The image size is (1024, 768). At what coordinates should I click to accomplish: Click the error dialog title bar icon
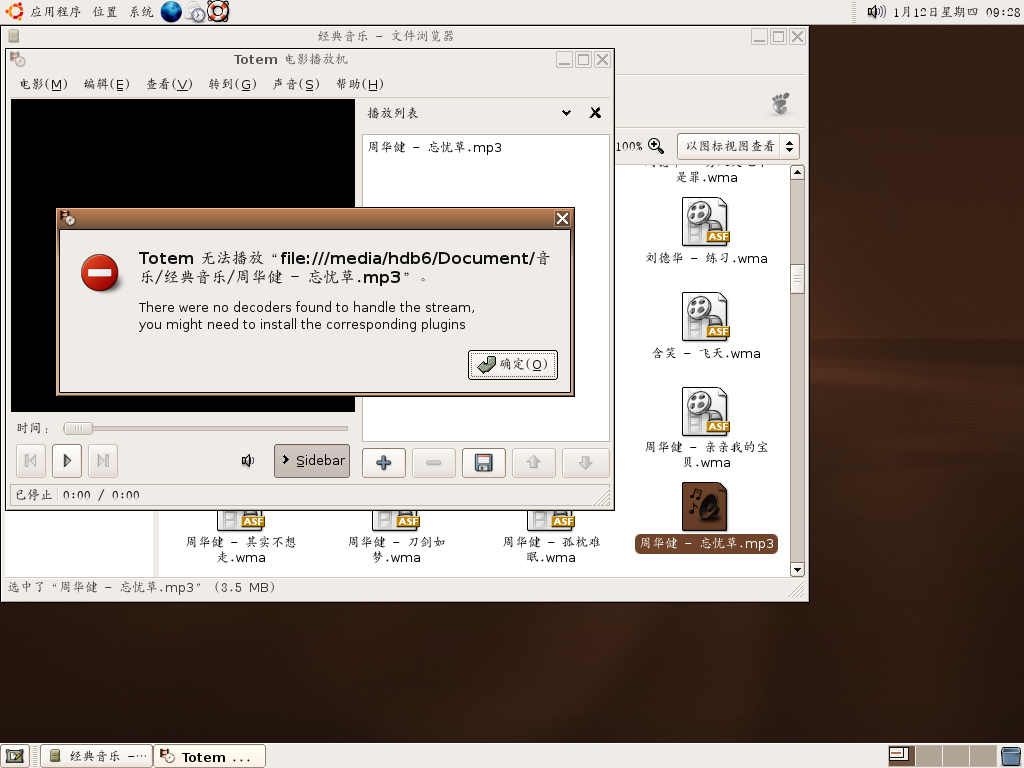[x=68, y=218]
